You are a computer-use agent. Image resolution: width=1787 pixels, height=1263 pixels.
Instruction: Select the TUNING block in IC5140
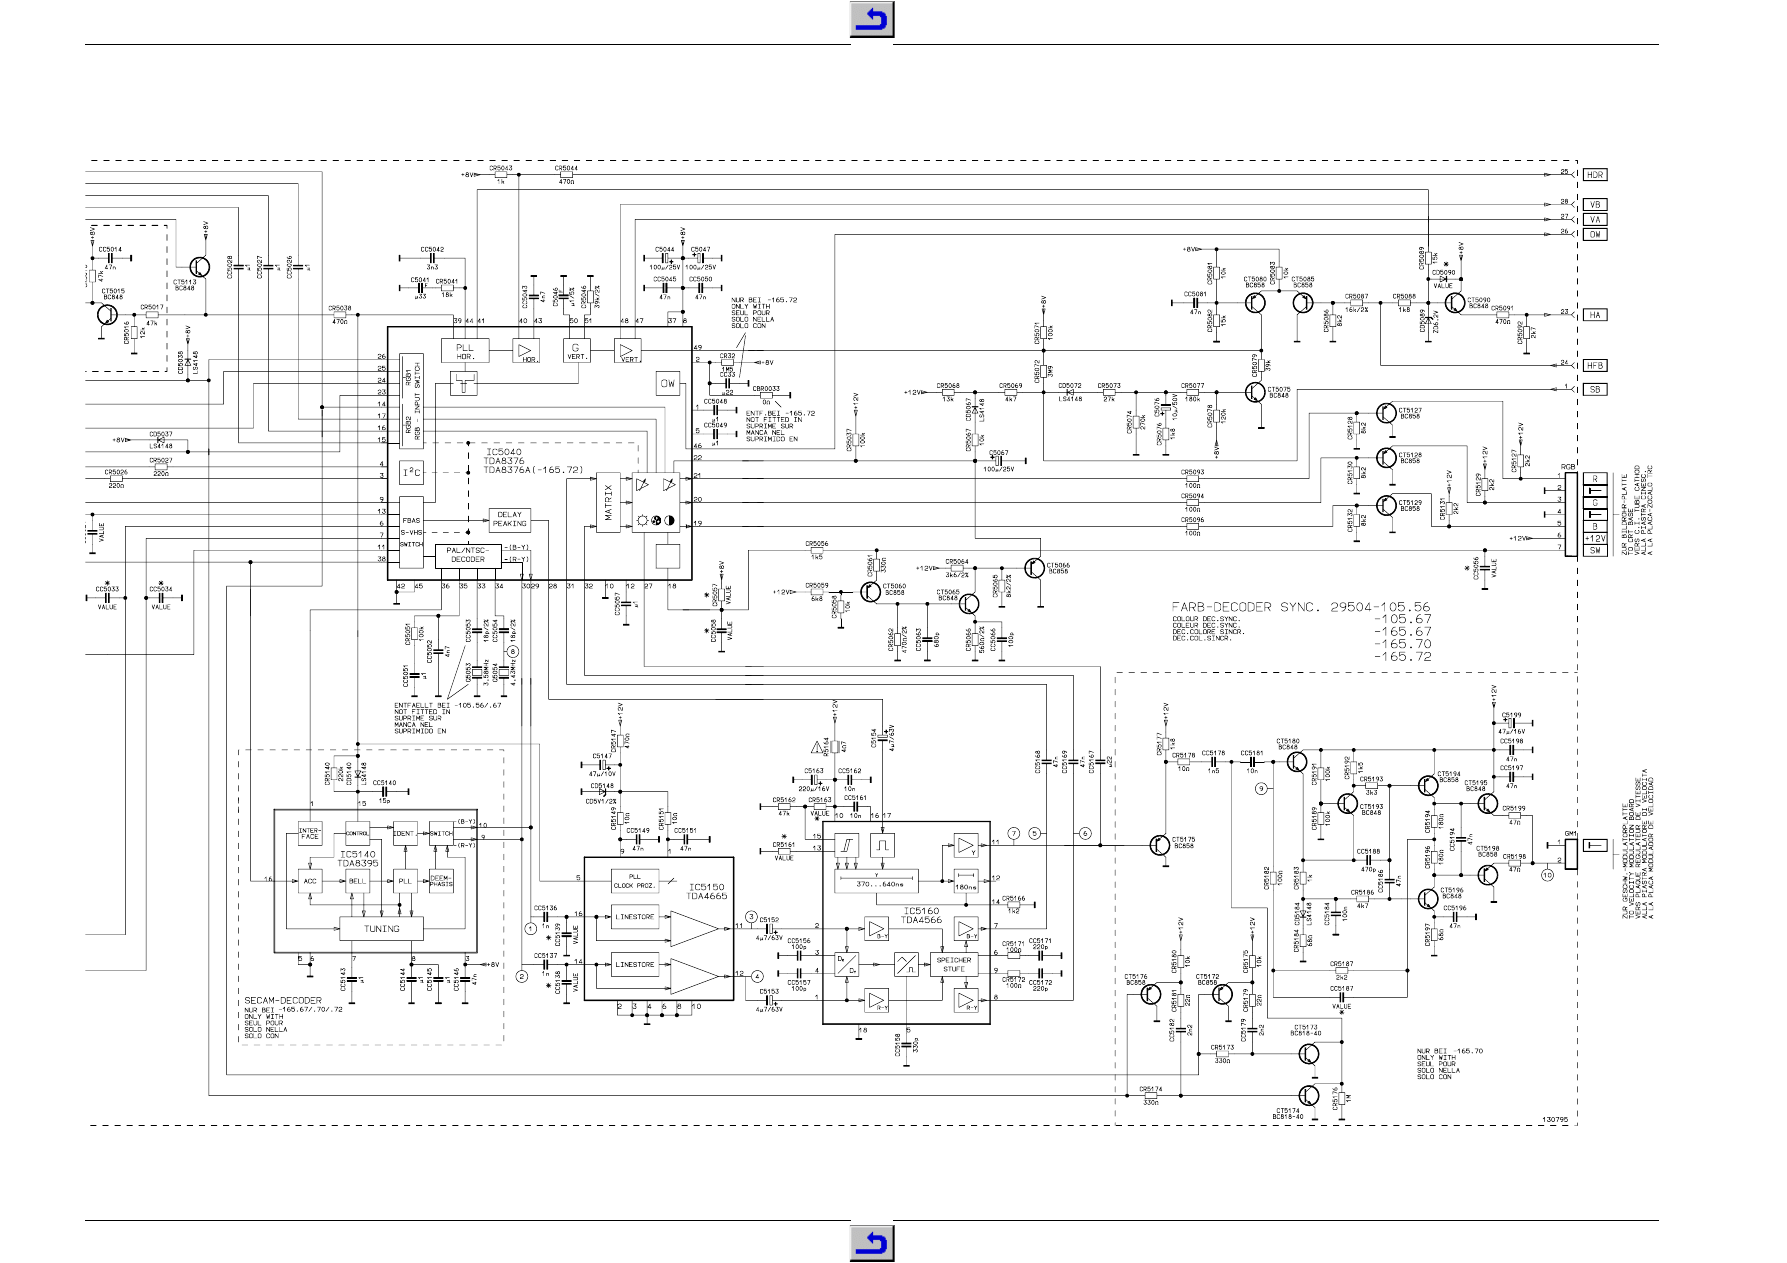(x=381, y=928)
